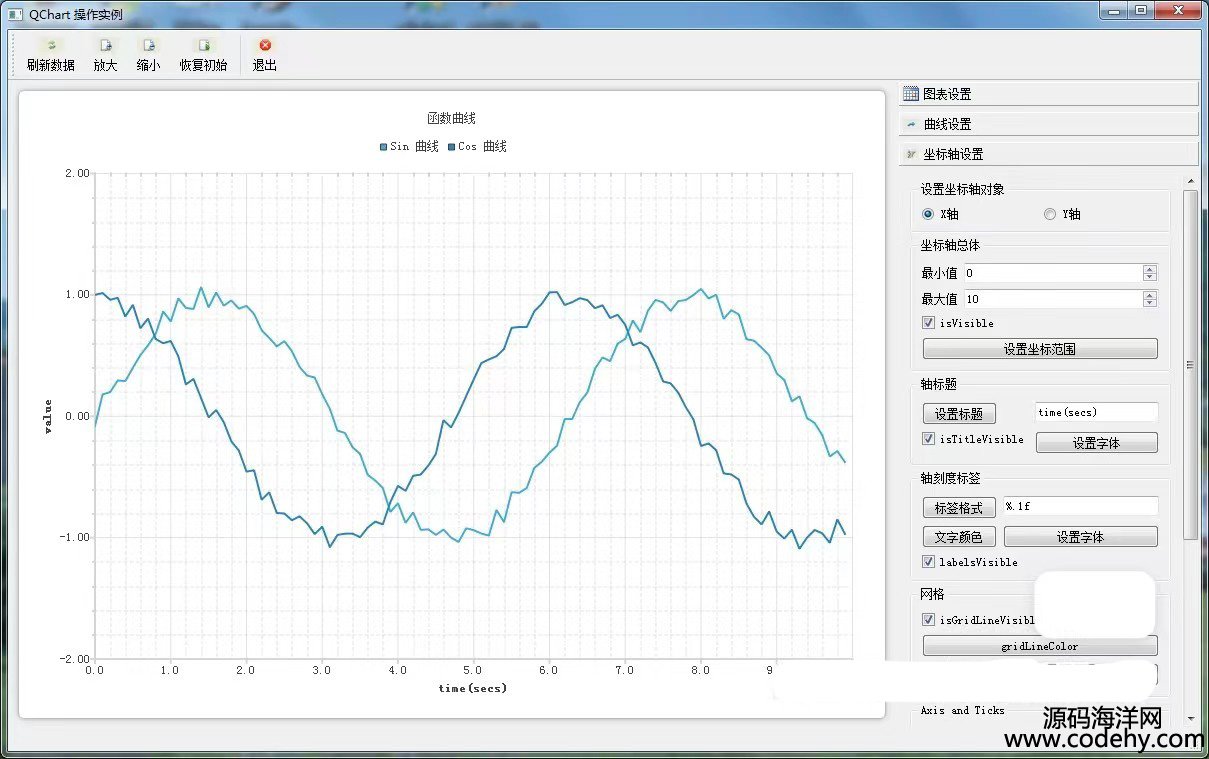Click the 缩小 zoom out toolbar icon
1209x759 pixels.
point(148,45)
